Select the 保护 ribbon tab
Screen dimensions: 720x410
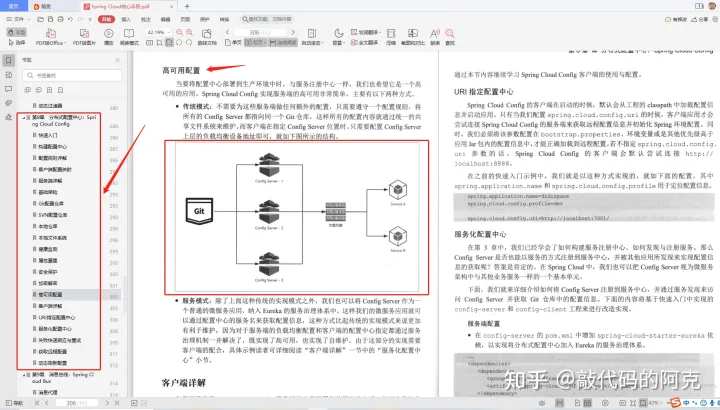(x=205, y=19)
